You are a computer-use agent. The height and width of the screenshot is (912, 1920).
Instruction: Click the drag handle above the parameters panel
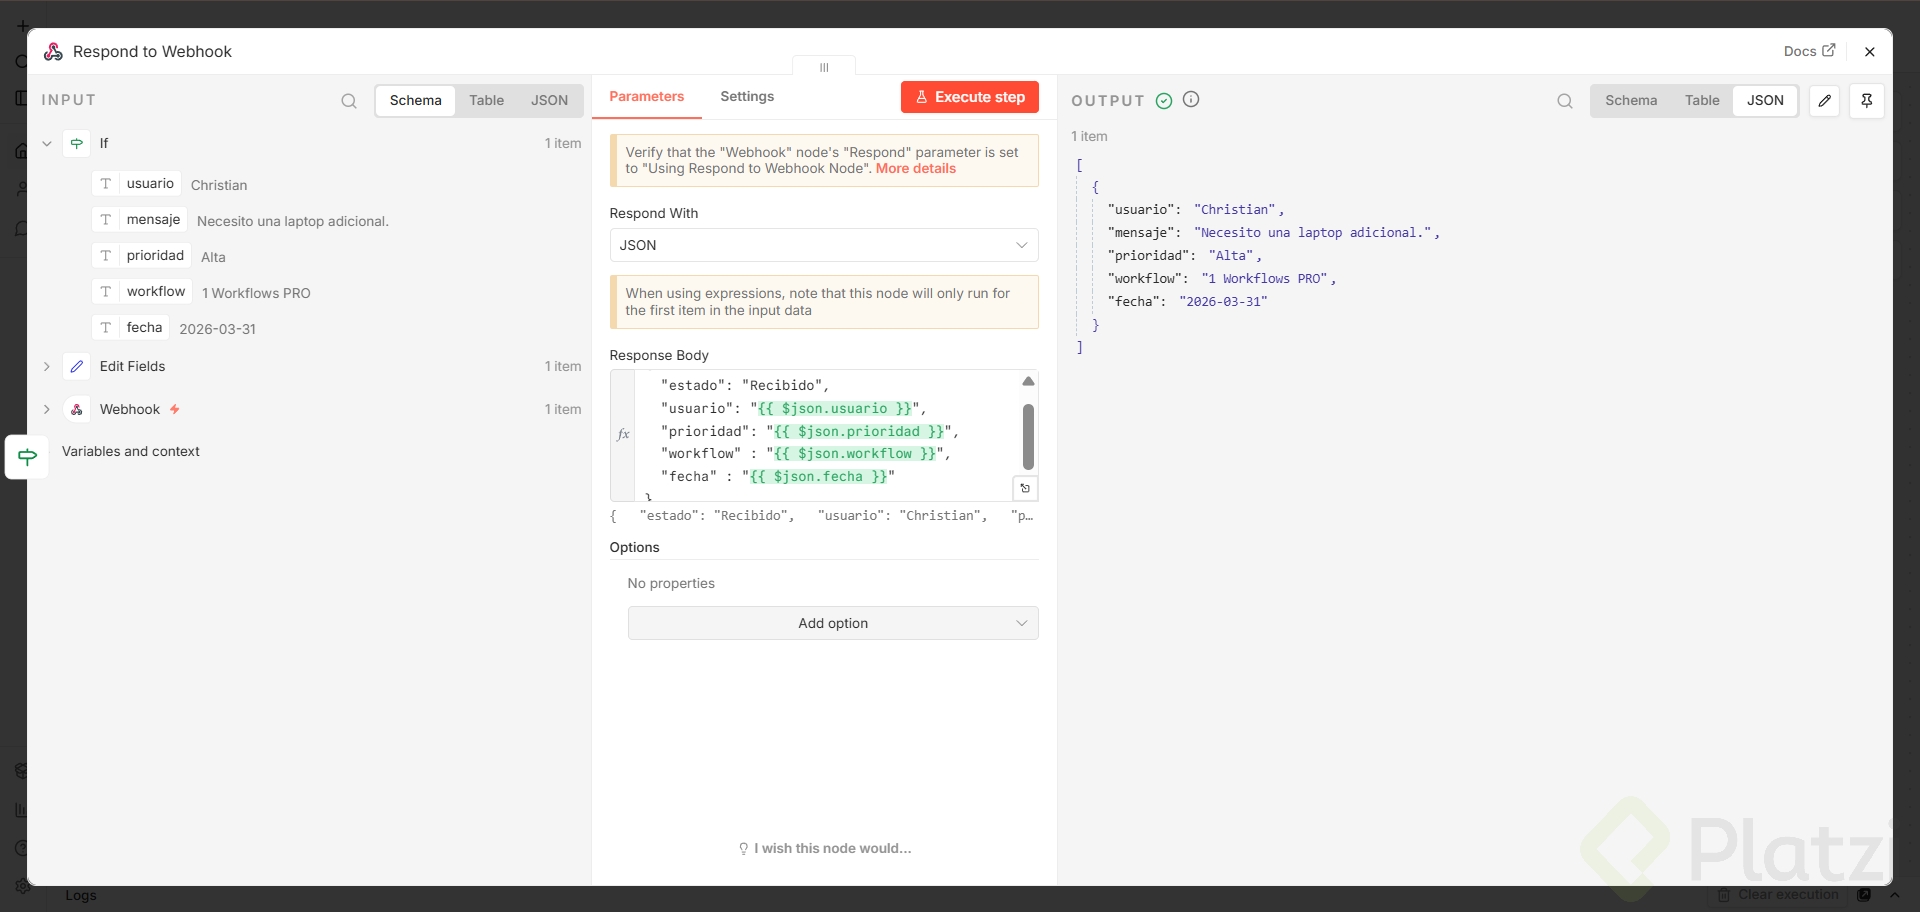(824, 68)
